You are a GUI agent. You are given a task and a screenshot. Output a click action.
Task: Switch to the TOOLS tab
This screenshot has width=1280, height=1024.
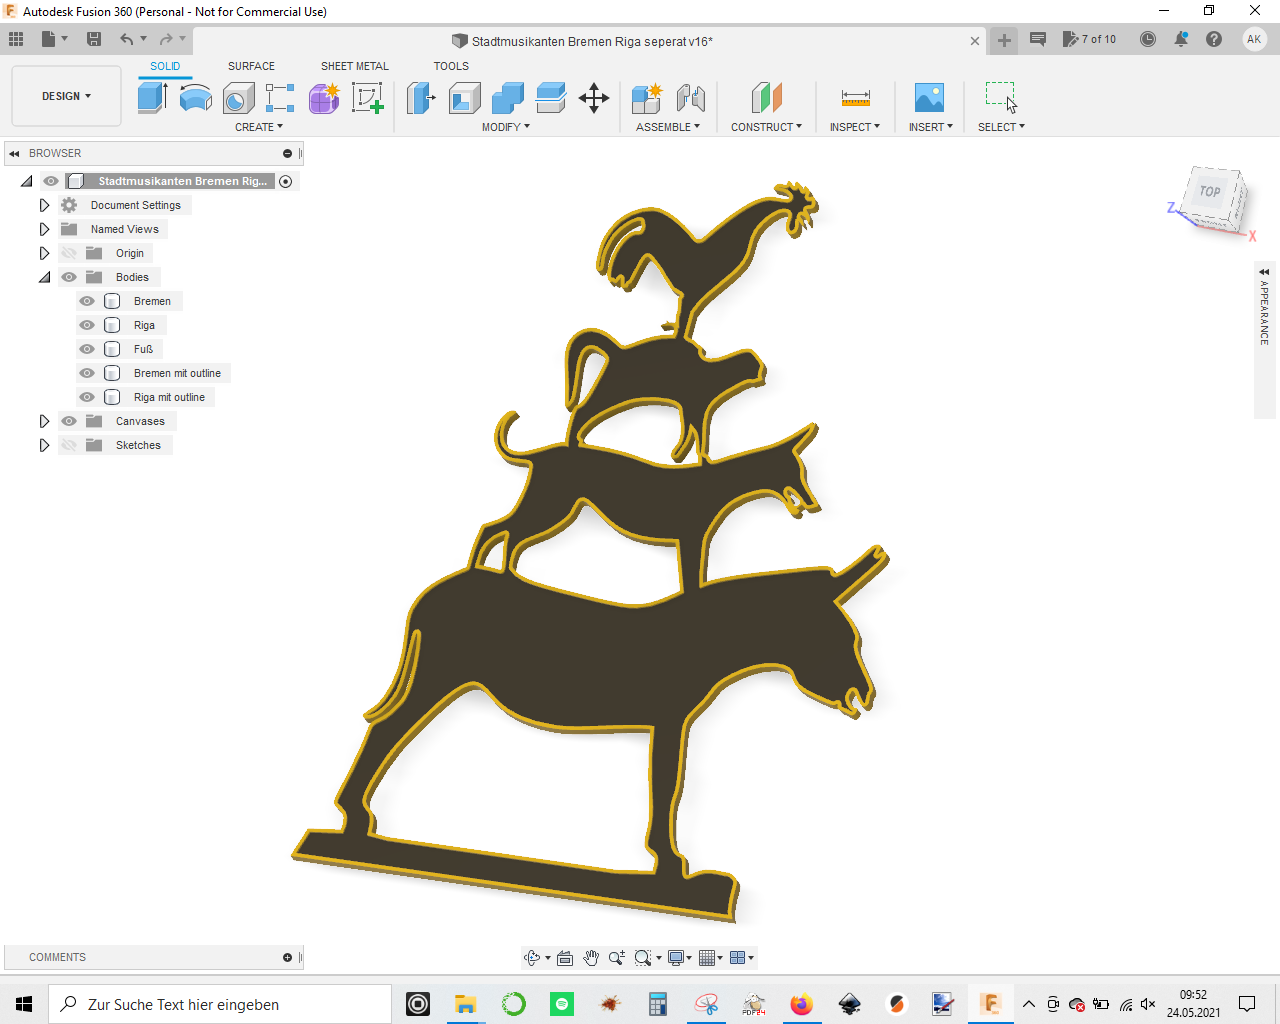pyautogui.click(x=451, y=66)
